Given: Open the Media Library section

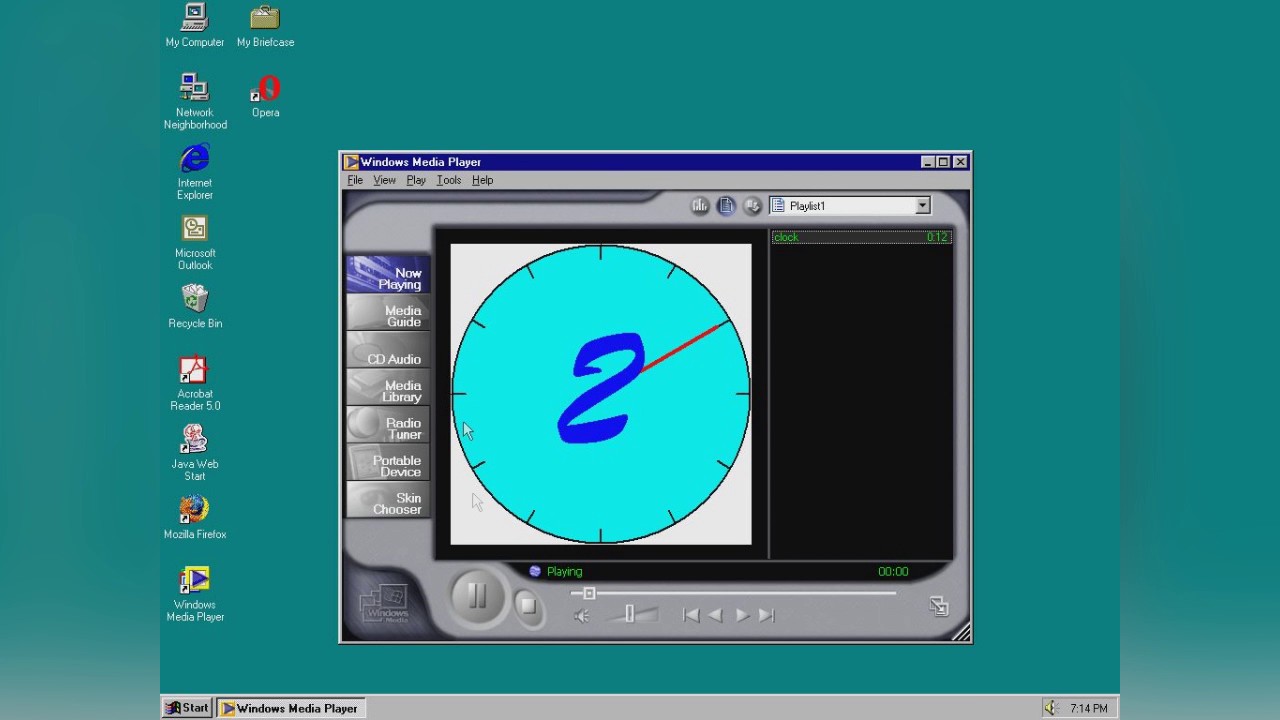Looking at the screenshot, I should coord(388,389).
